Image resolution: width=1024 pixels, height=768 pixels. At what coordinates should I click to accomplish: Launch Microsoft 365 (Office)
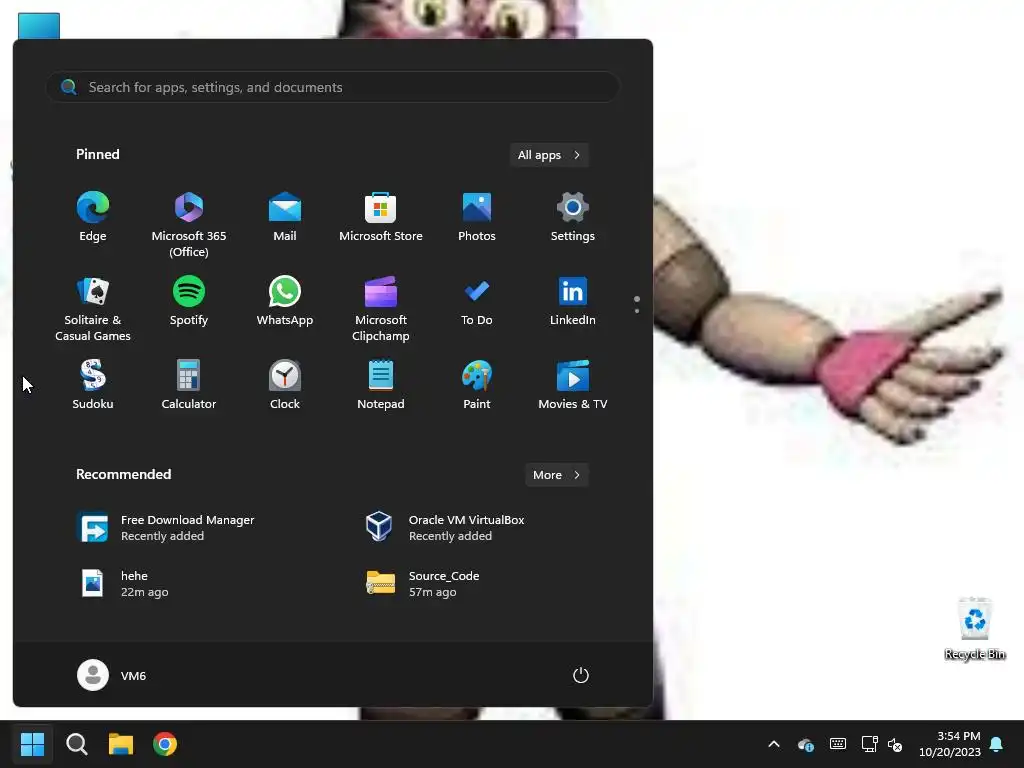pos(189,225)
